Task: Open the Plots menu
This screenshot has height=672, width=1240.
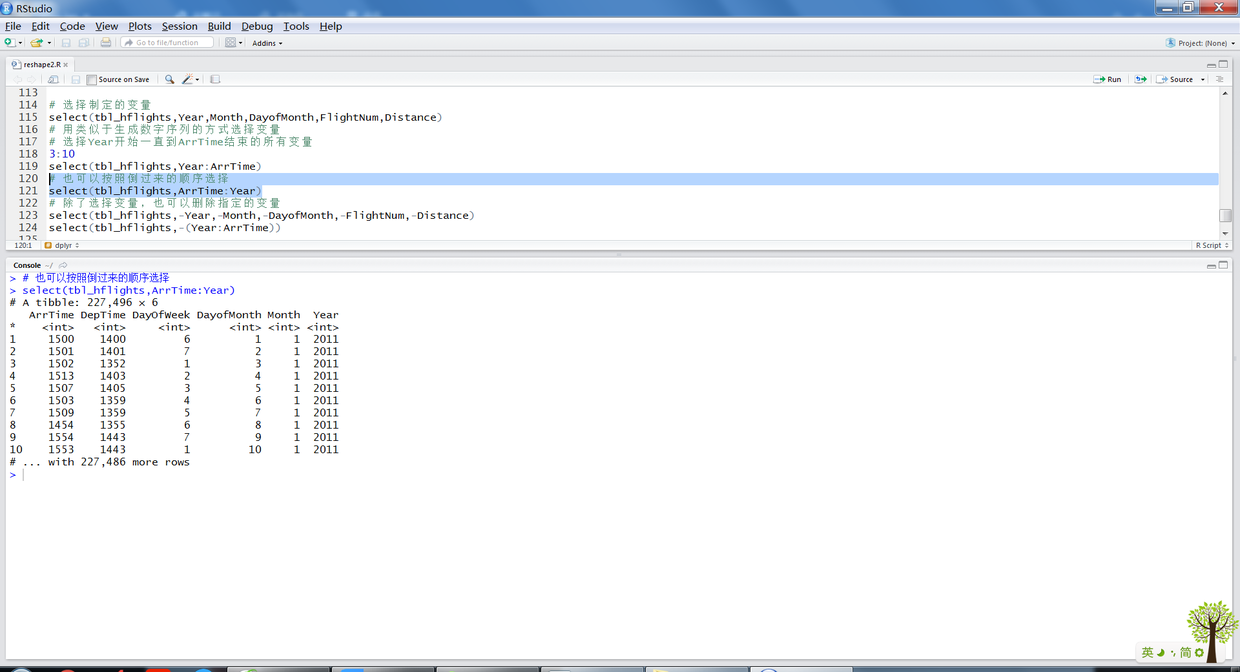Action: (x=140, y=26)
